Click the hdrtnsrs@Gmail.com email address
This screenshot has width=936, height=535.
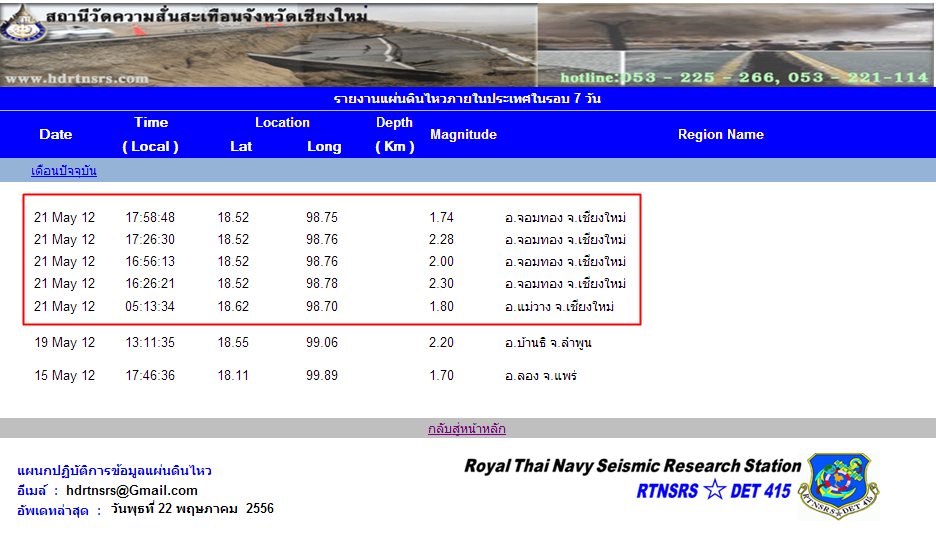click(132, 490)
